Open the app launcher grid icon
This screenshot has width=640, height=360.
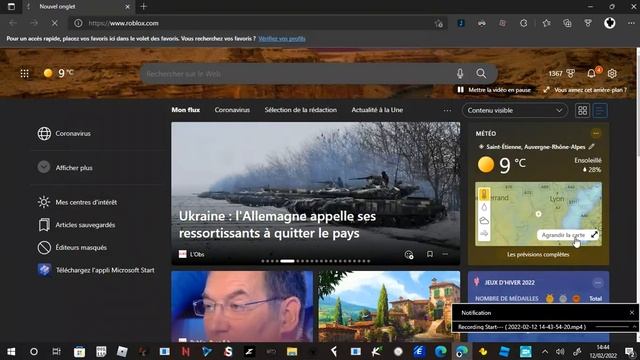click(24, 73)
